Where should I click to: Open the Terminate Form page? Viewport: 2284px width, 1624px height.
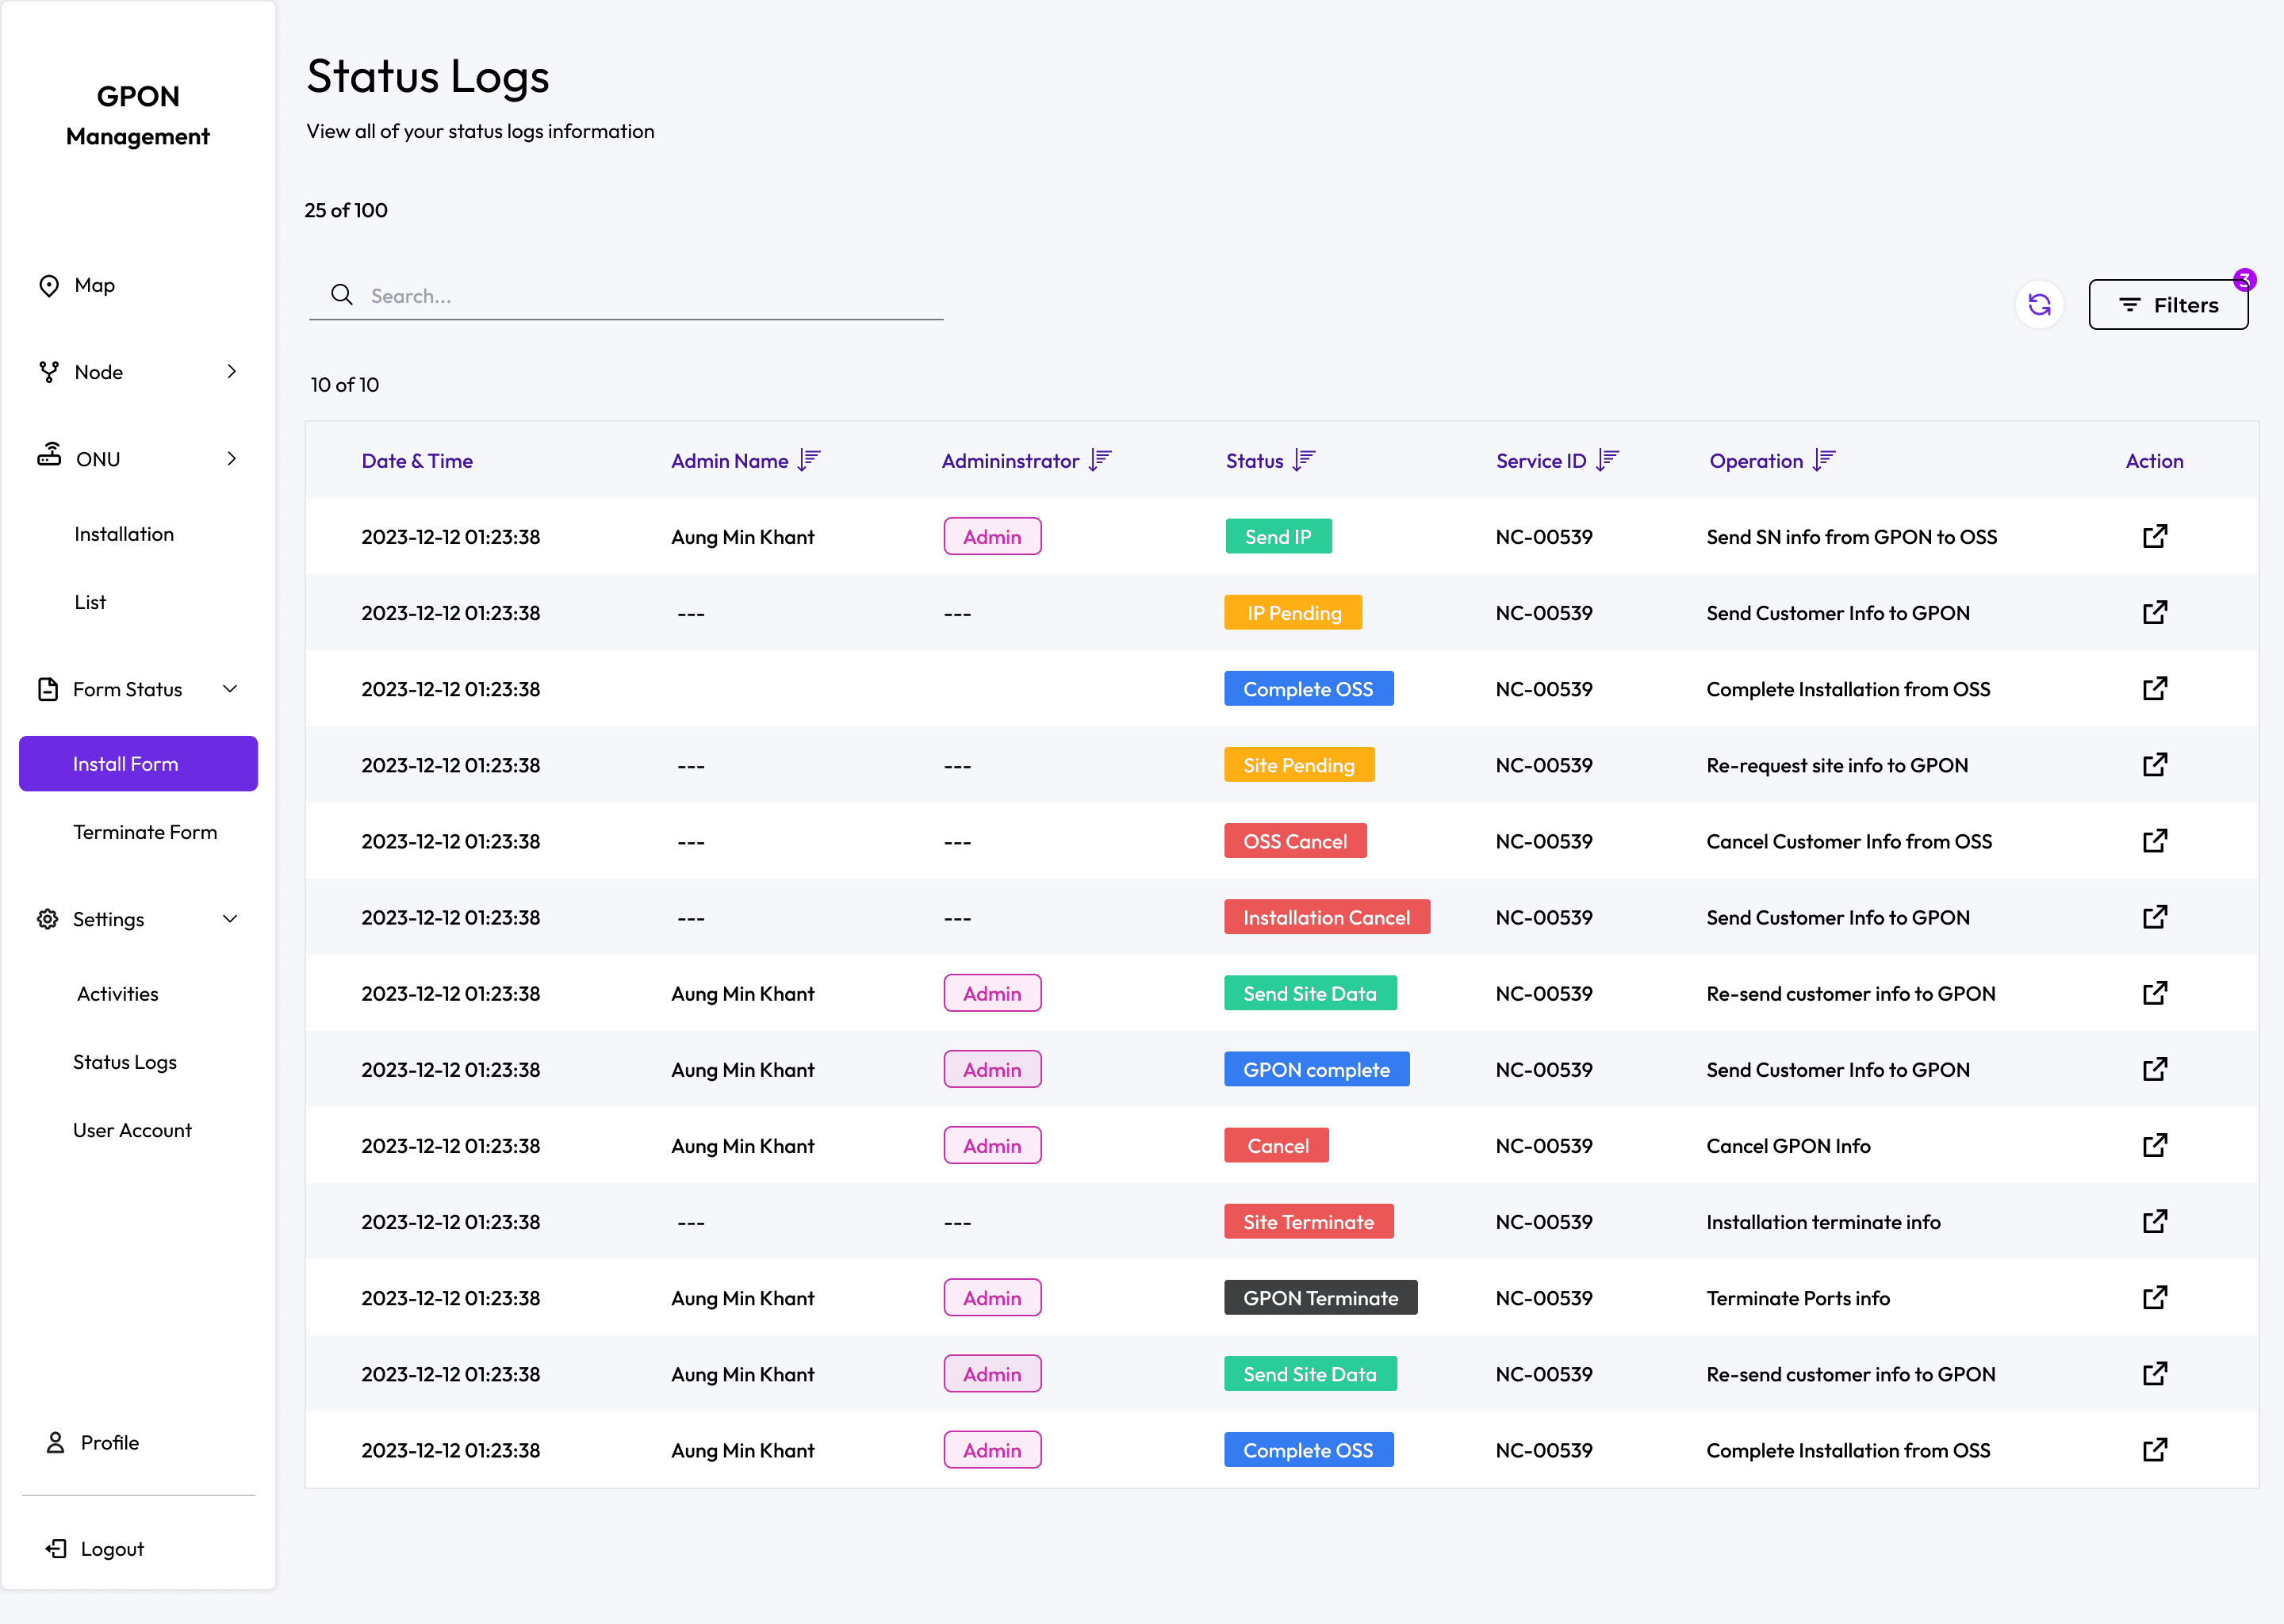(x=145, y=832)
